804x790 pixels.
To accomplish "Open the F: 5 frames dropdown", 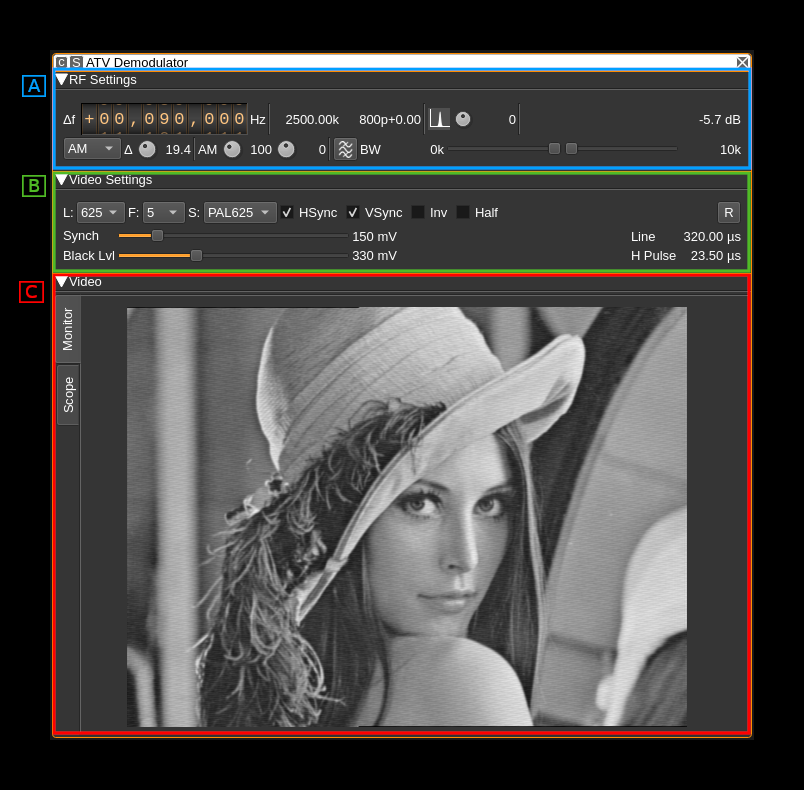I will [x=164, y=213].
